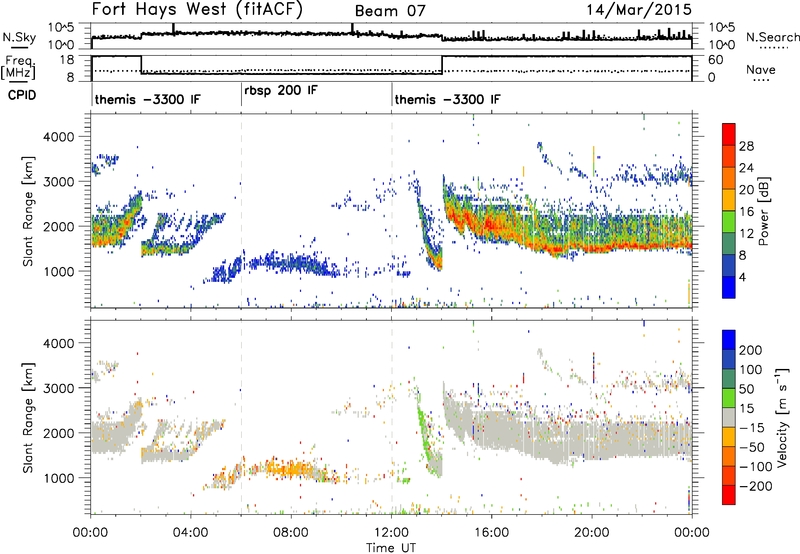The width and height of the screenshot is (800, 554).
Task: Click the "08:00" time axis label
Action: (x=291, y=533)
